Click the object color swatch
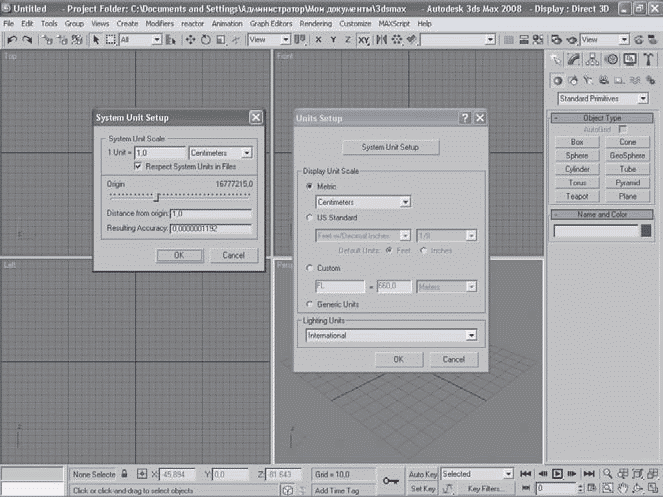Screen dimensions: 663x497 pos(646,231)
